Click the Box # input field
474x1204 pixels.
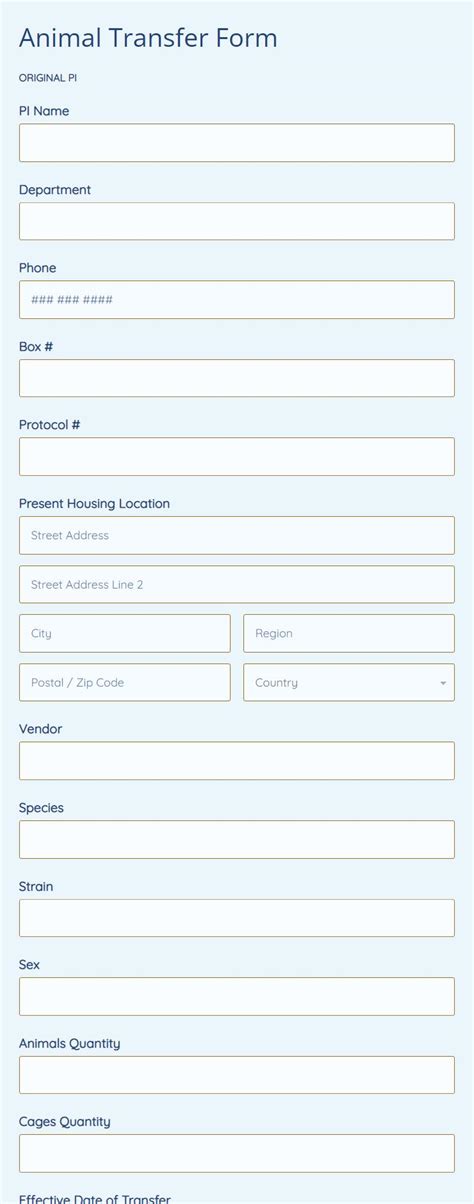[x=237, y=378]
